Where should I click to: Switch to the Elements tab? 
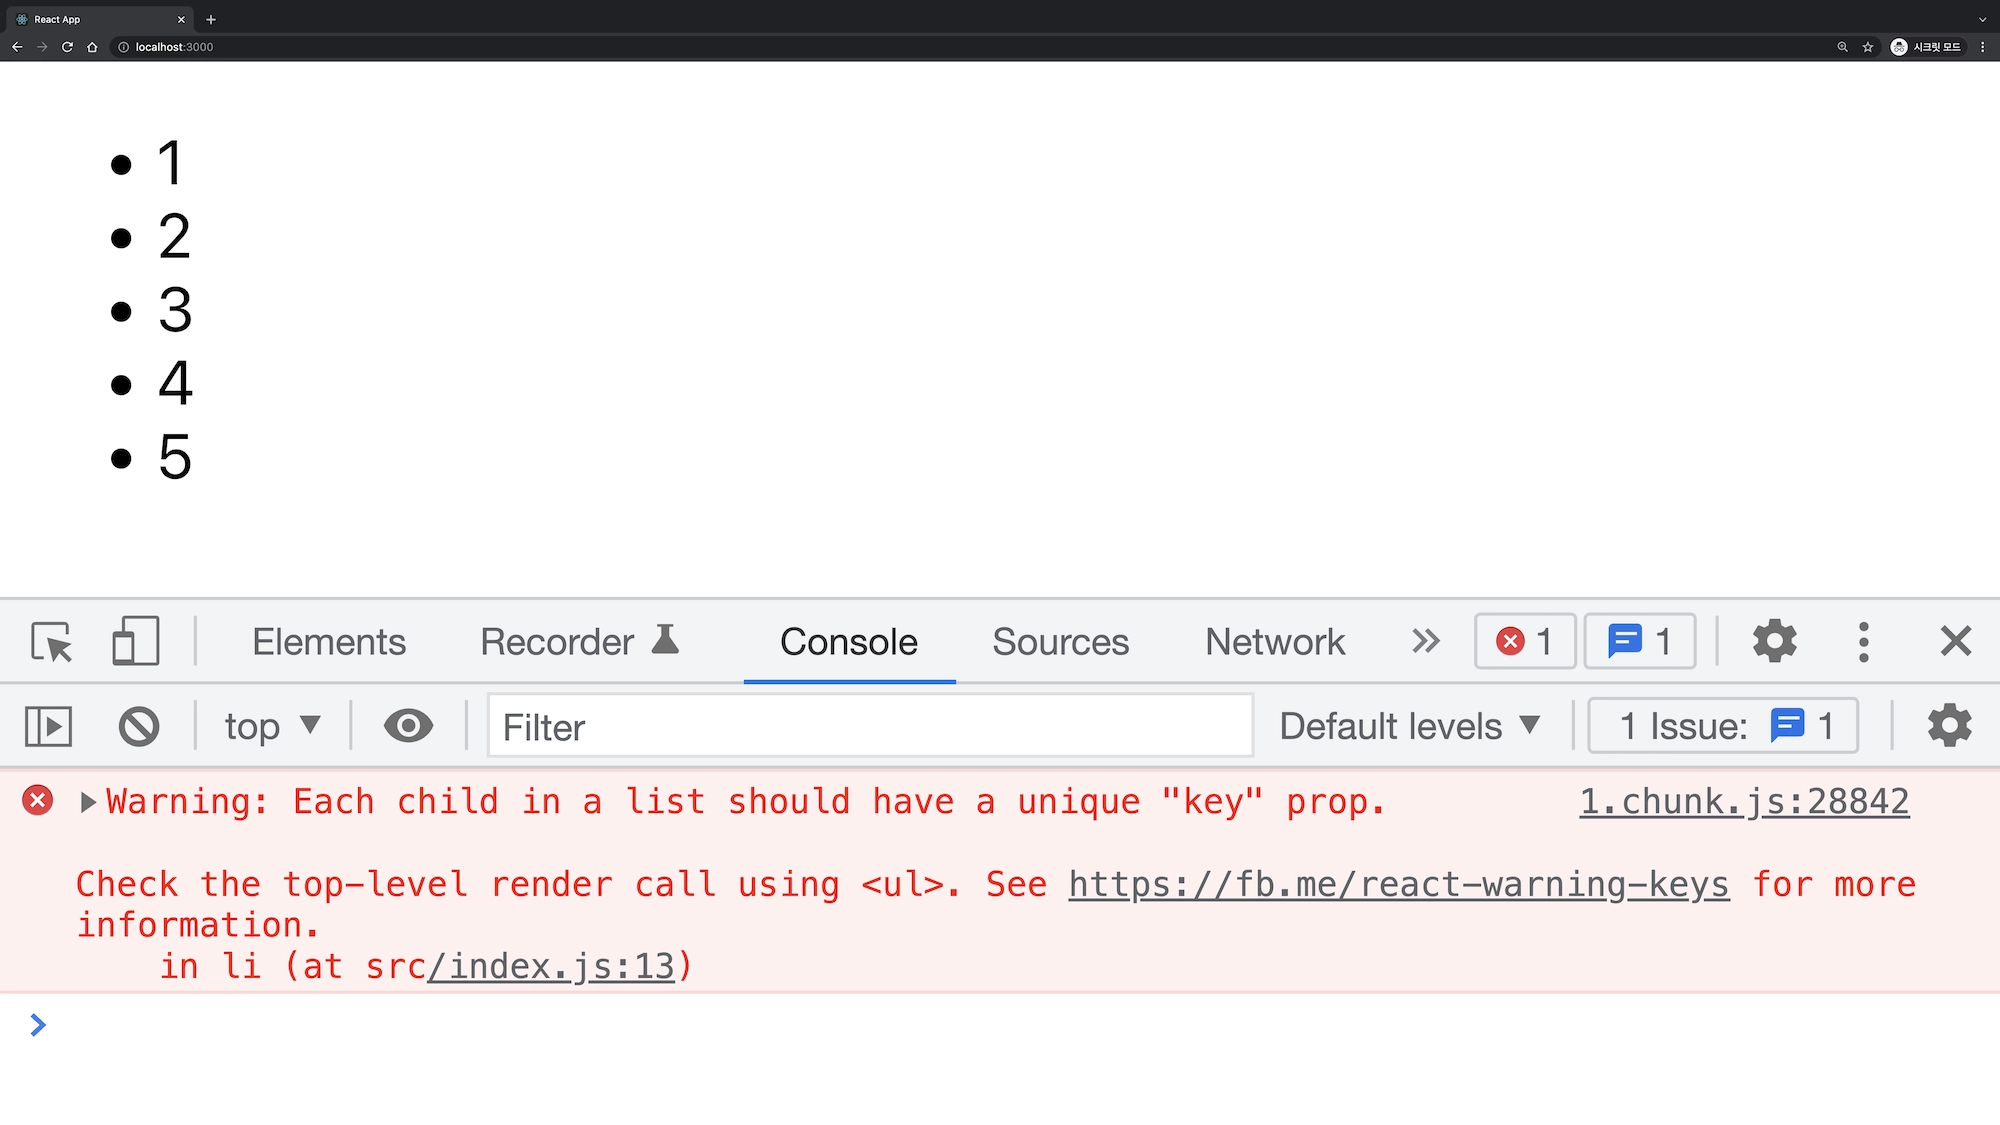[329, 641]
